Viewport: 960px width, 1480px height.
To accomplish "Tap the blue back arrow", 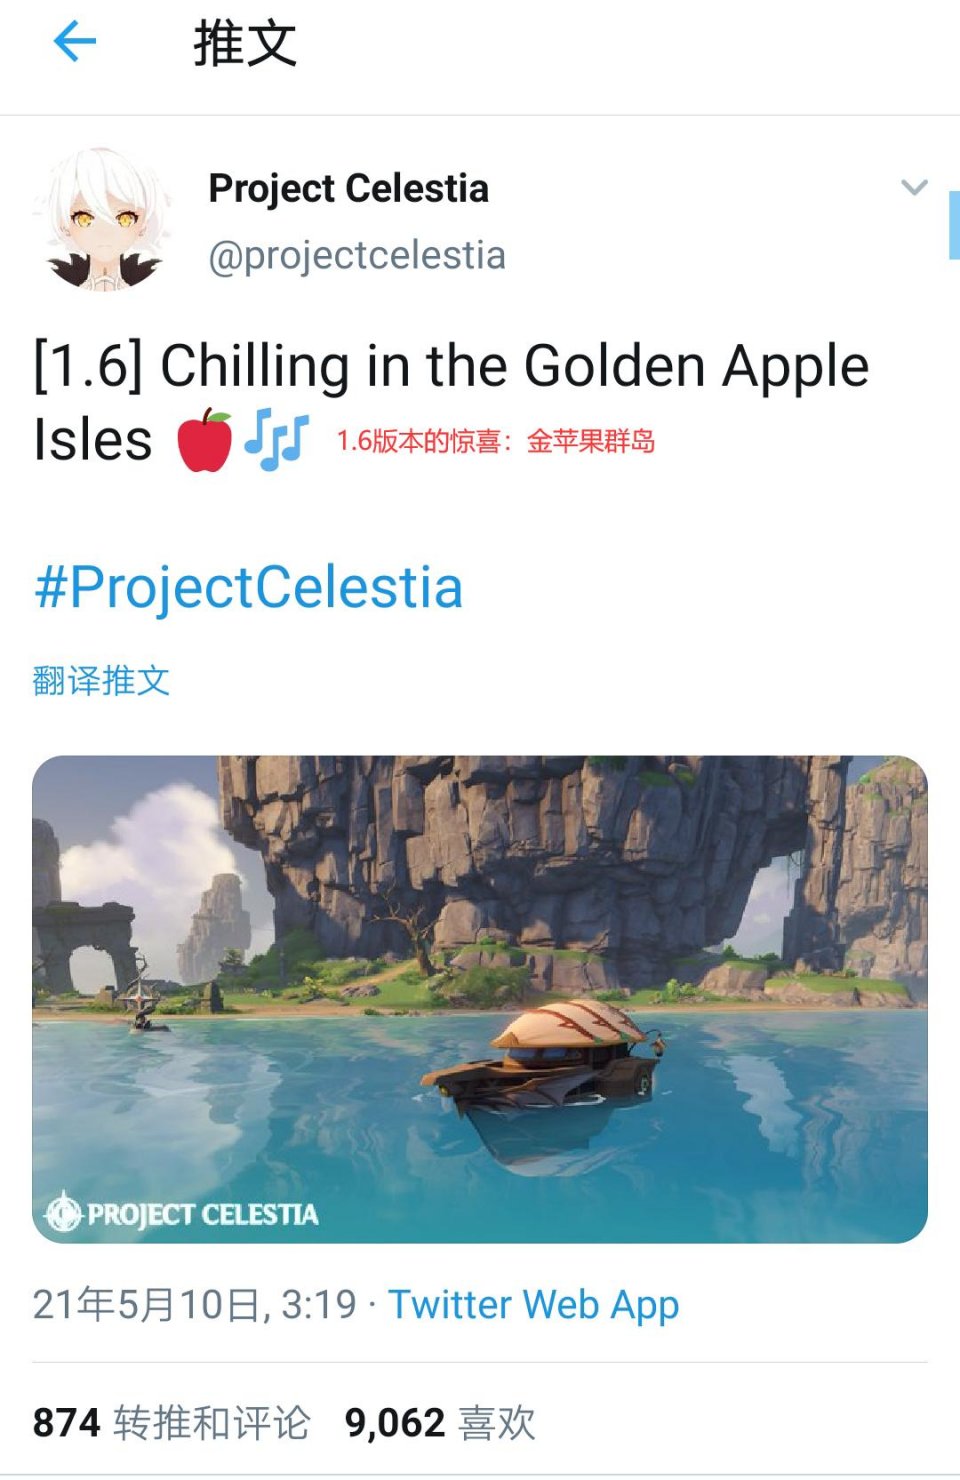I will (74, 42).
